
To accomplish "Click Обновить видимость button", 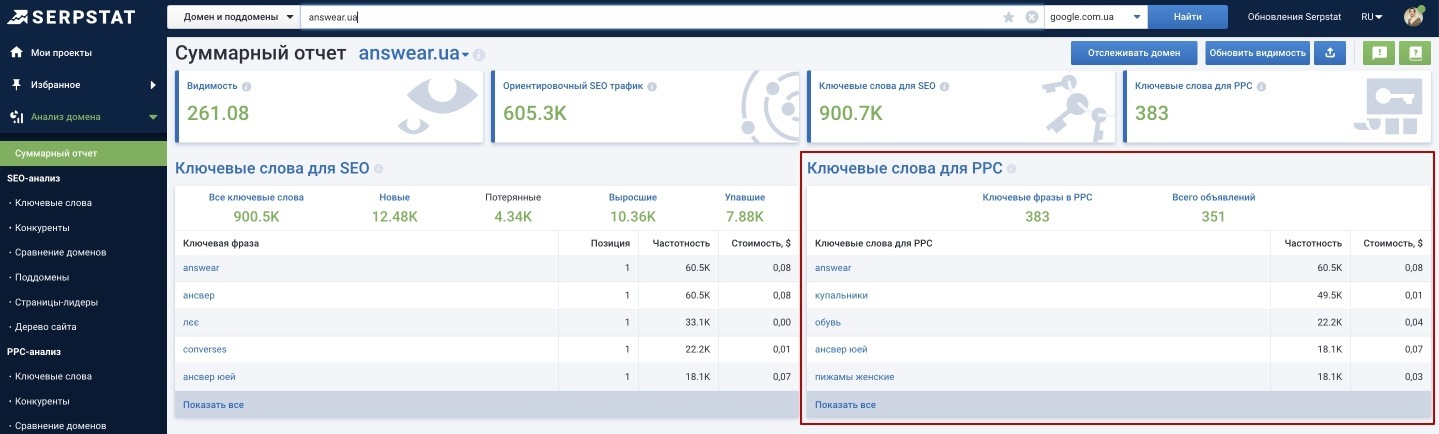I will [x=1257, y=53].
